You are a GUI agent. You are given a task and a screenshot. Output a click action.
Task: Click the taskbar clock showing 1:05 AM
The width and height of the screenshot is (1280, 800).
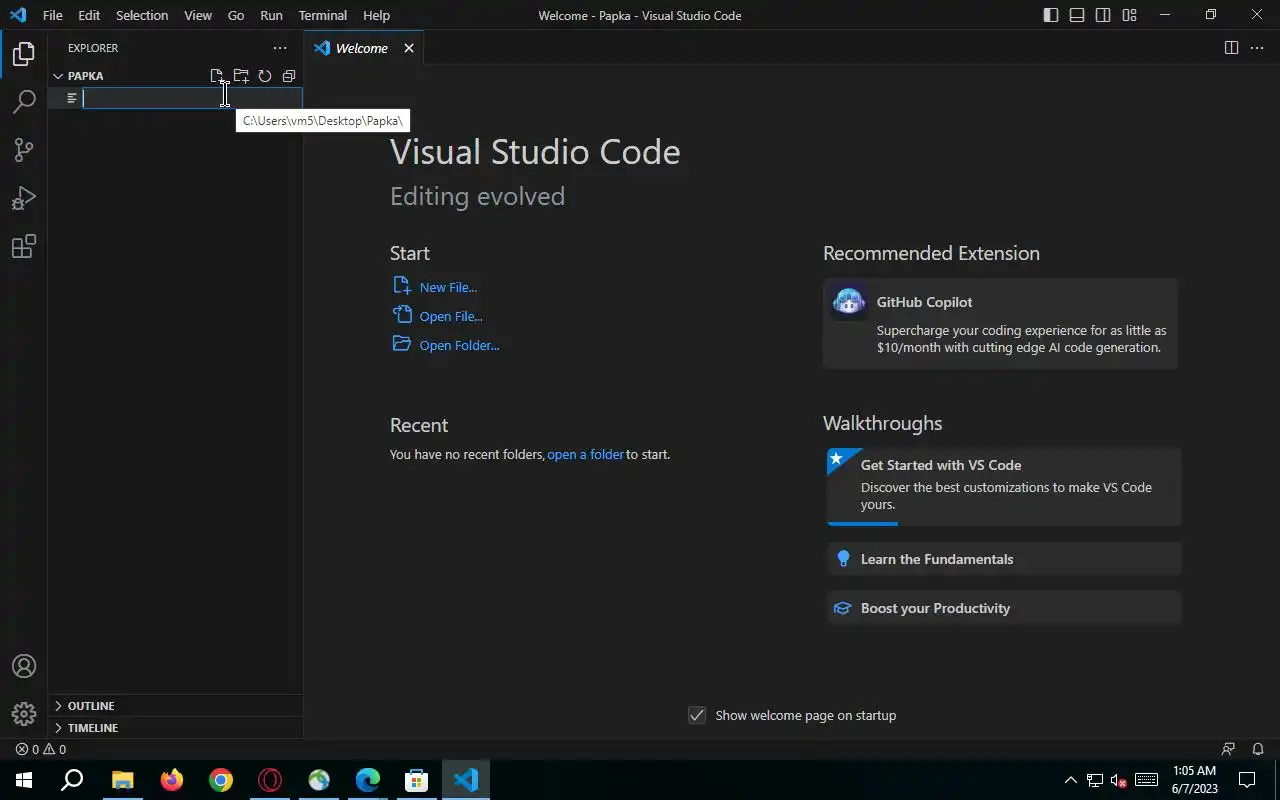(x=1194, y=780)
